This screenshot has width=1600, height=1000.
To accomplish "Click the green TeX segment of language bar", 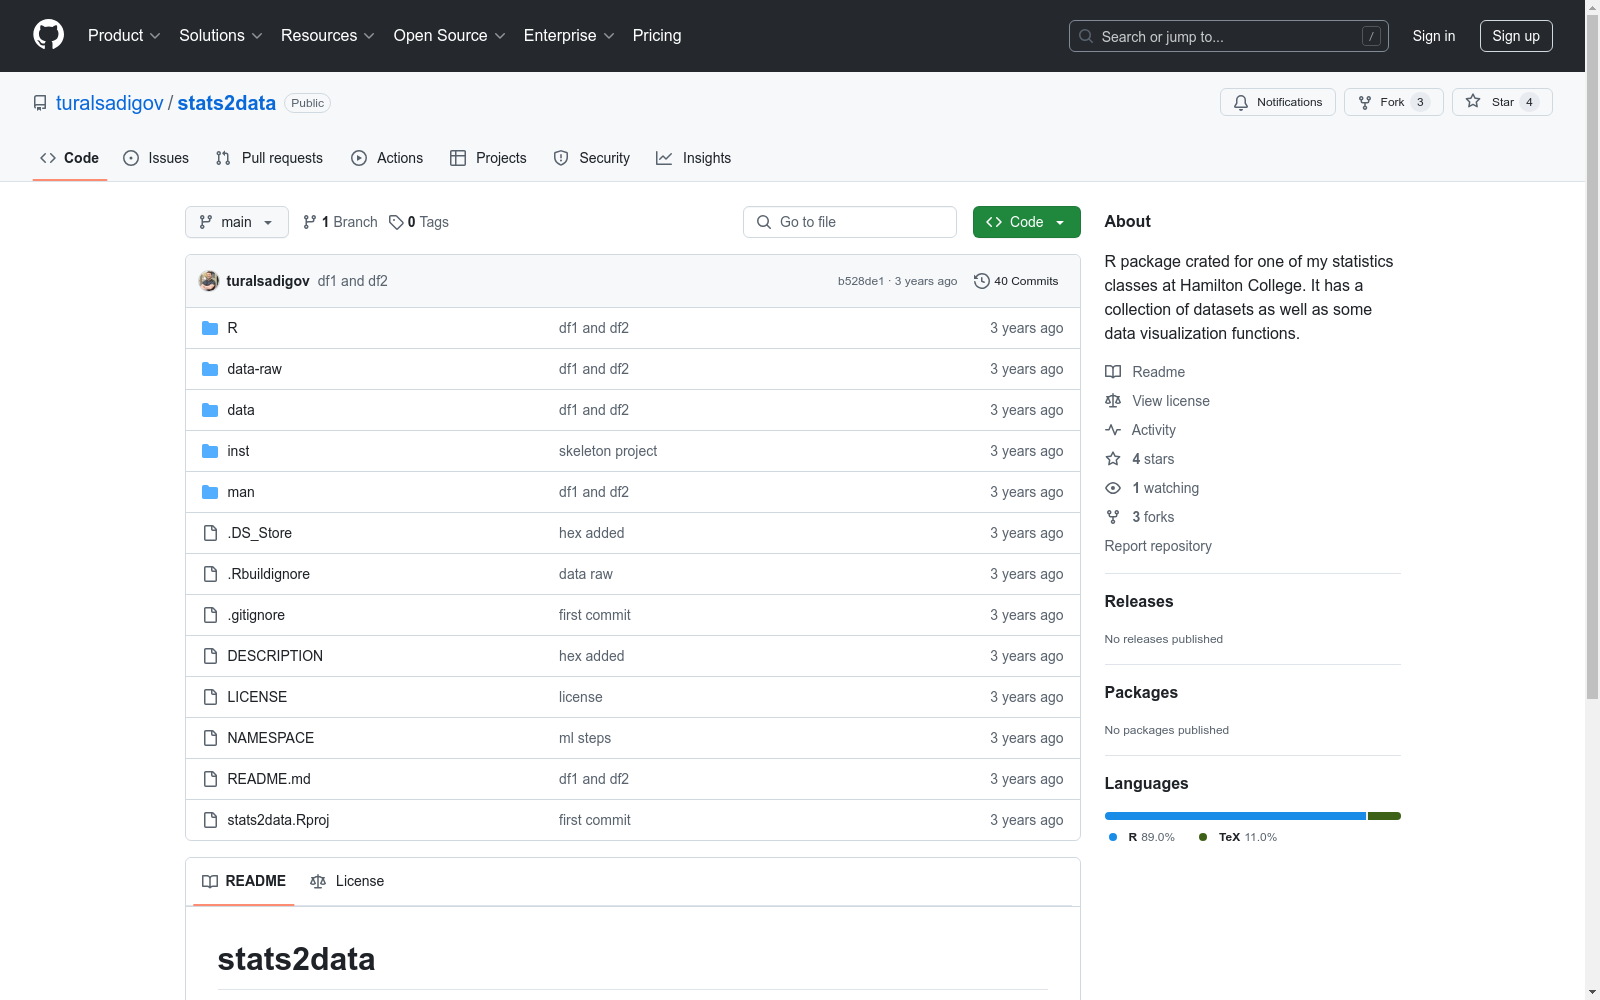I will 1384,816.
